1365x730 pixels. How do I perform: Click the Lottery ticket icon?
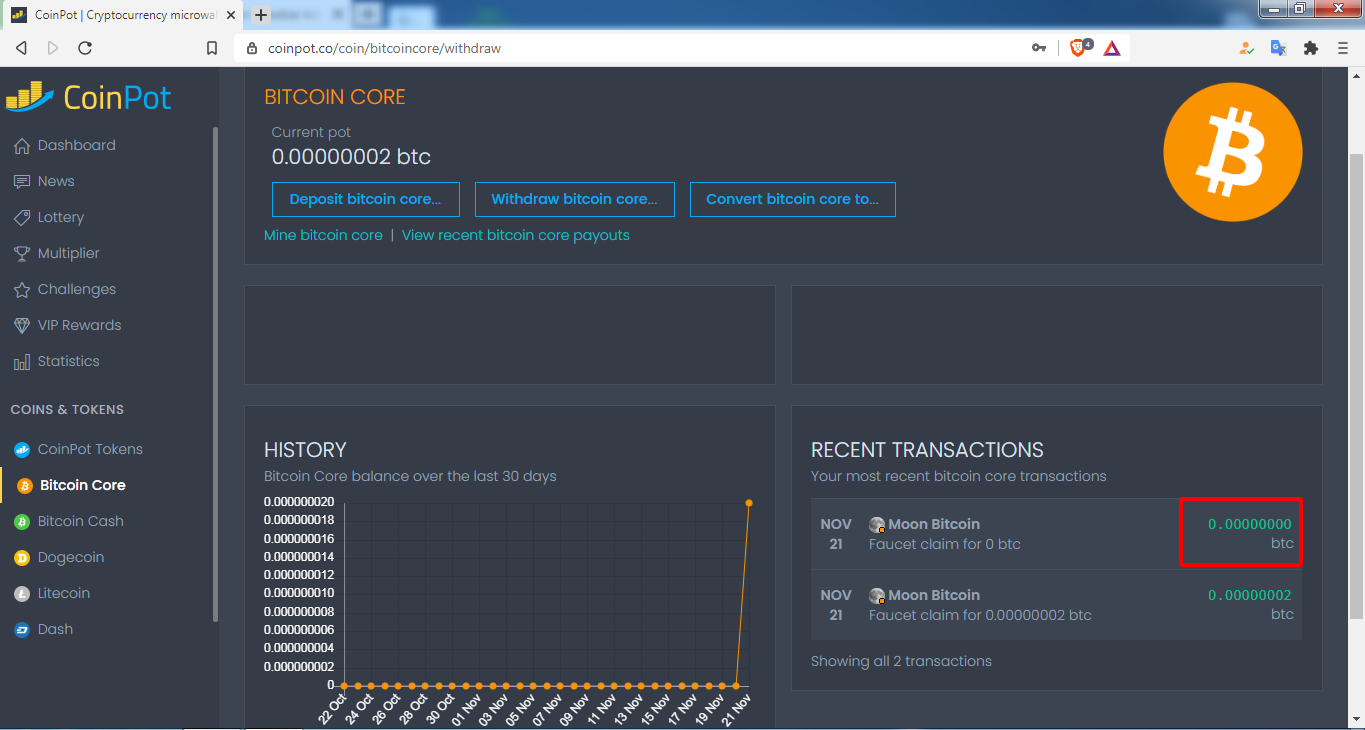(21, 218)
